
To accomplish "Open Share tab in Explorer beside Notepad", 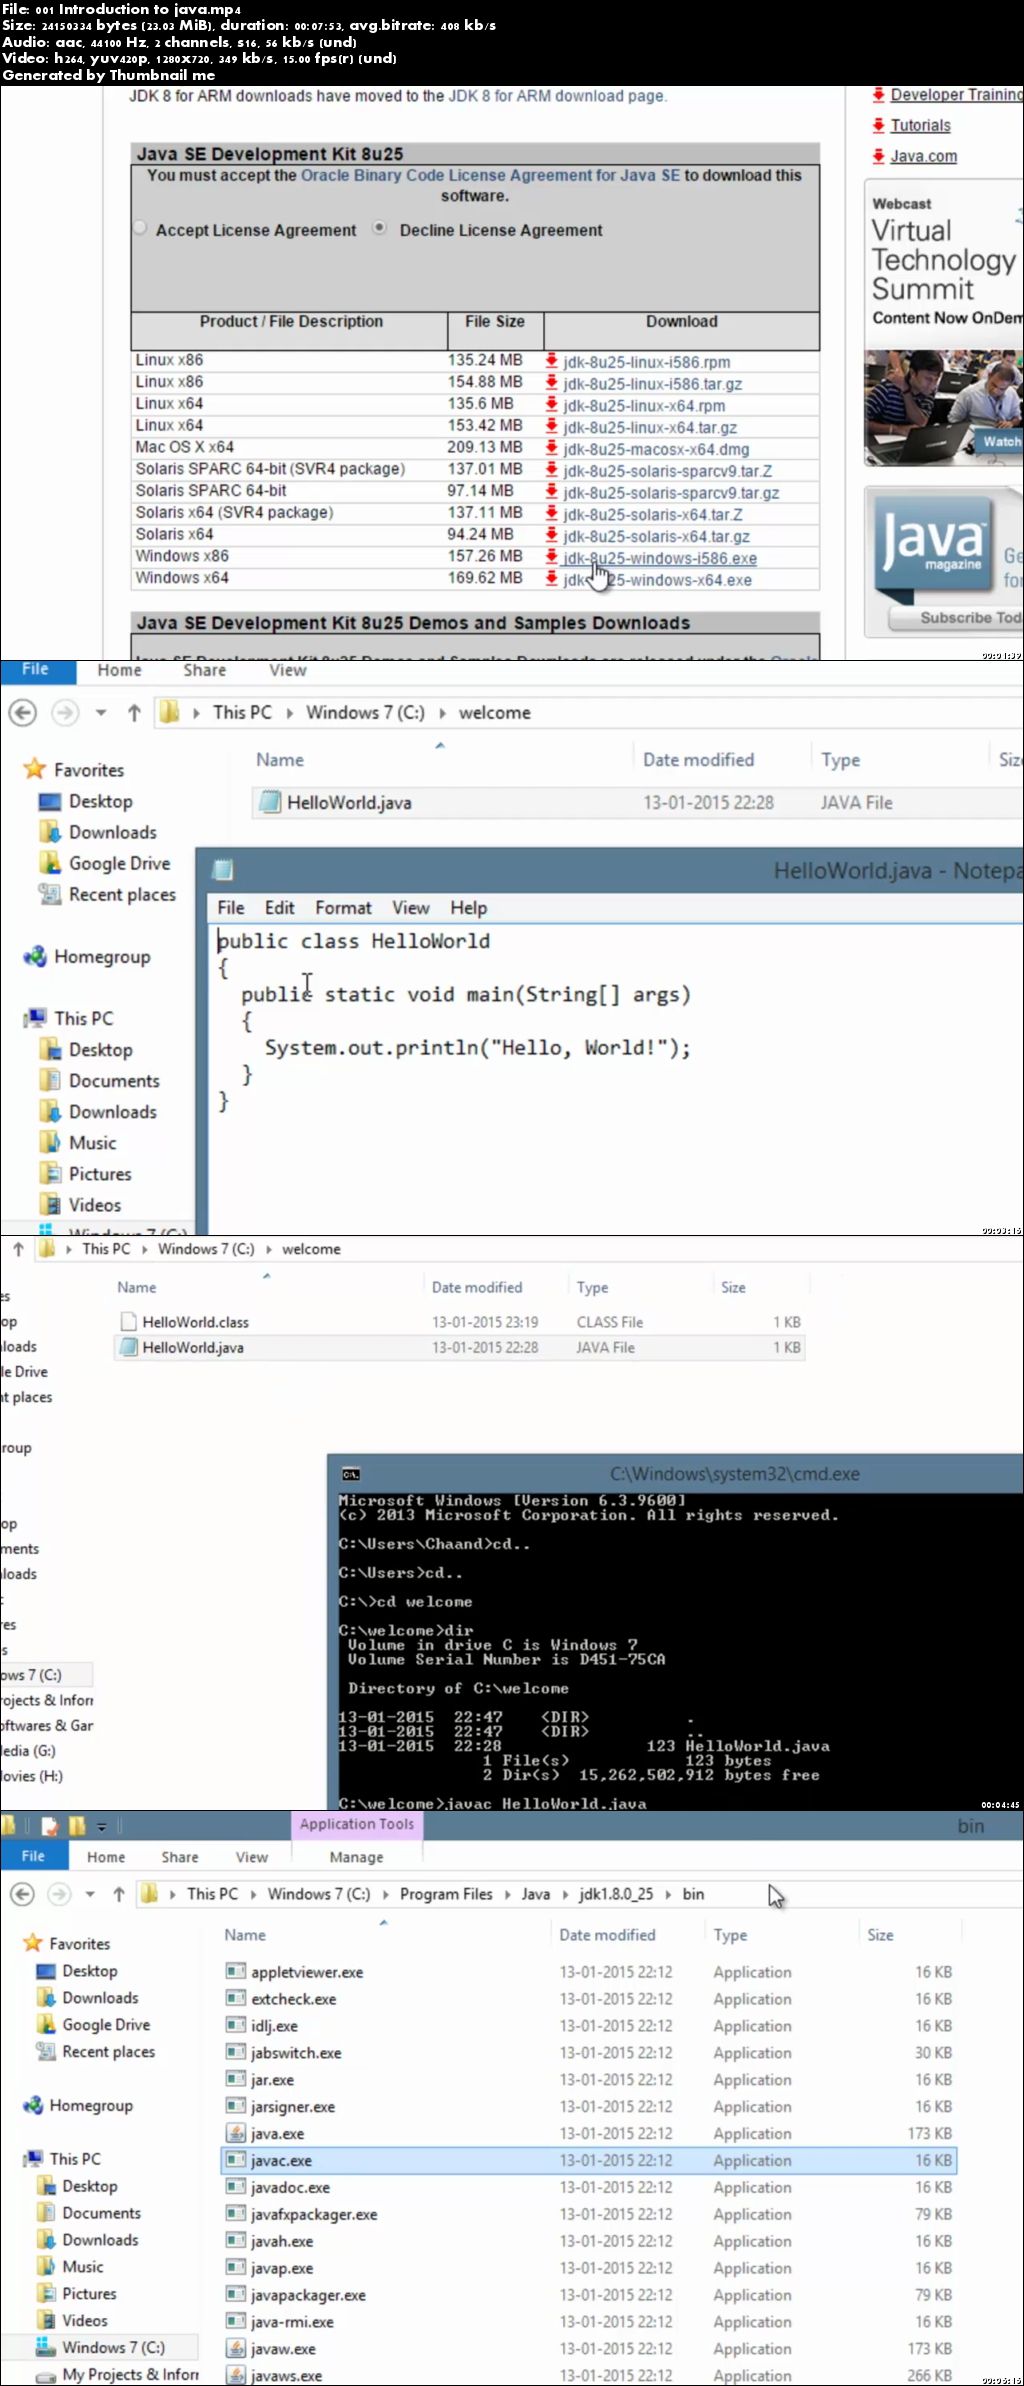I will coord(204,670).
